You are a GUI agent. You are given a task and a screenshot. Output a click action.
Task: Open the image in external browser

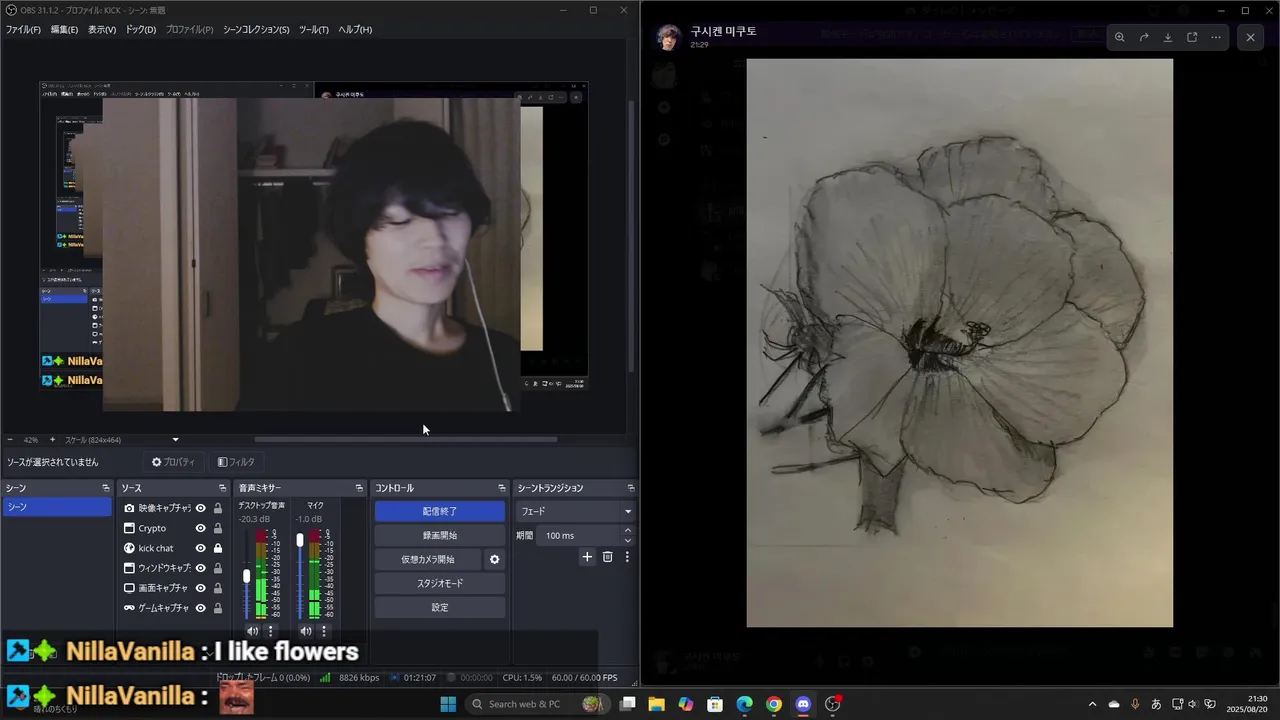[x=1192, y=37]
